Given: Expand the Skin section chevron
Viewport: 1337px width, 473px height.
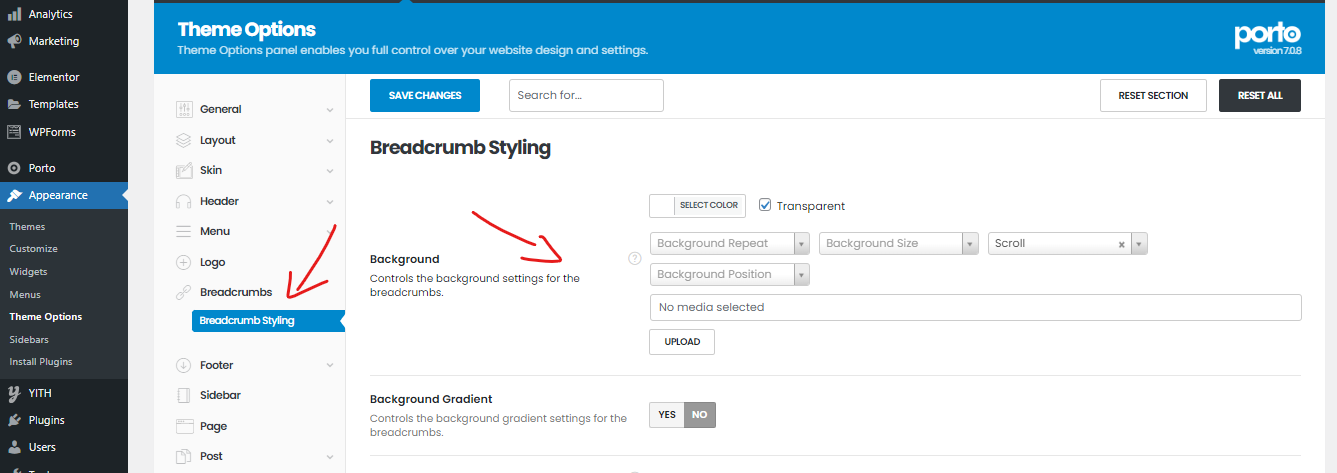Looking at the screenshot, I should pos(330,171).
